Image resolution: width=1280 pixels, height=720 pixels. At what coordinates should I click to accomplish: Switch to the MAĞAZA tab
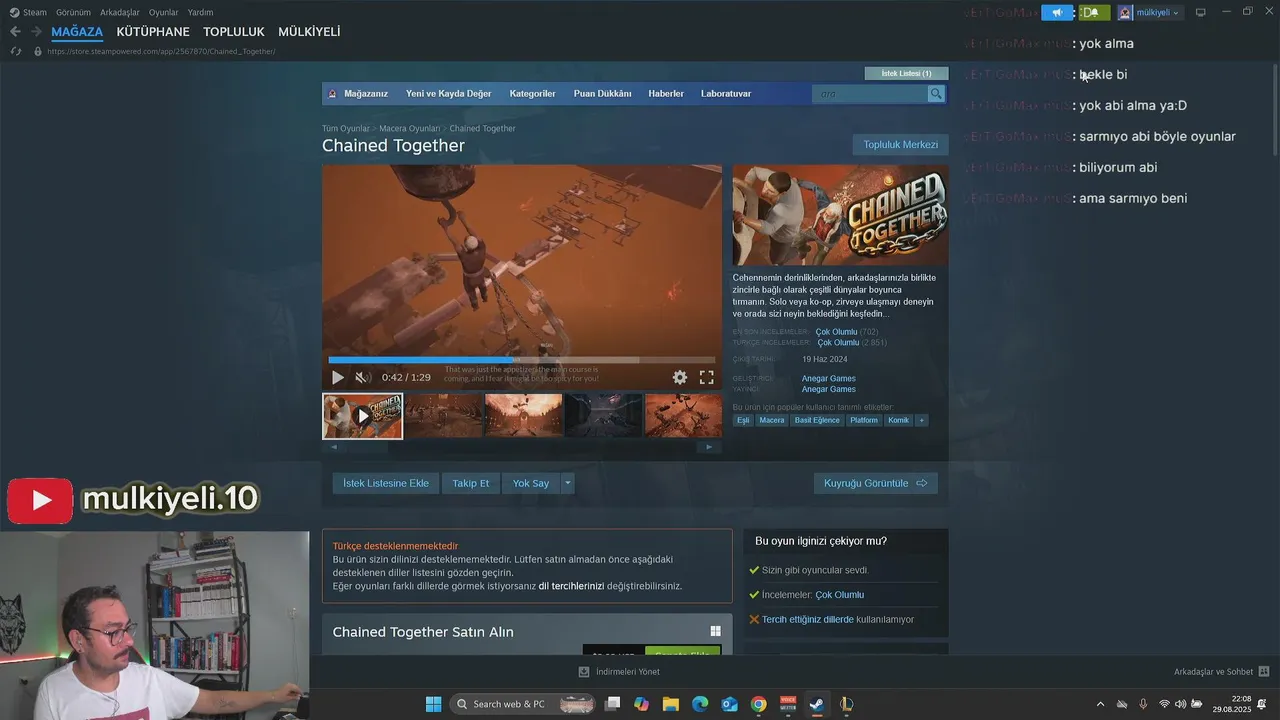77,32
